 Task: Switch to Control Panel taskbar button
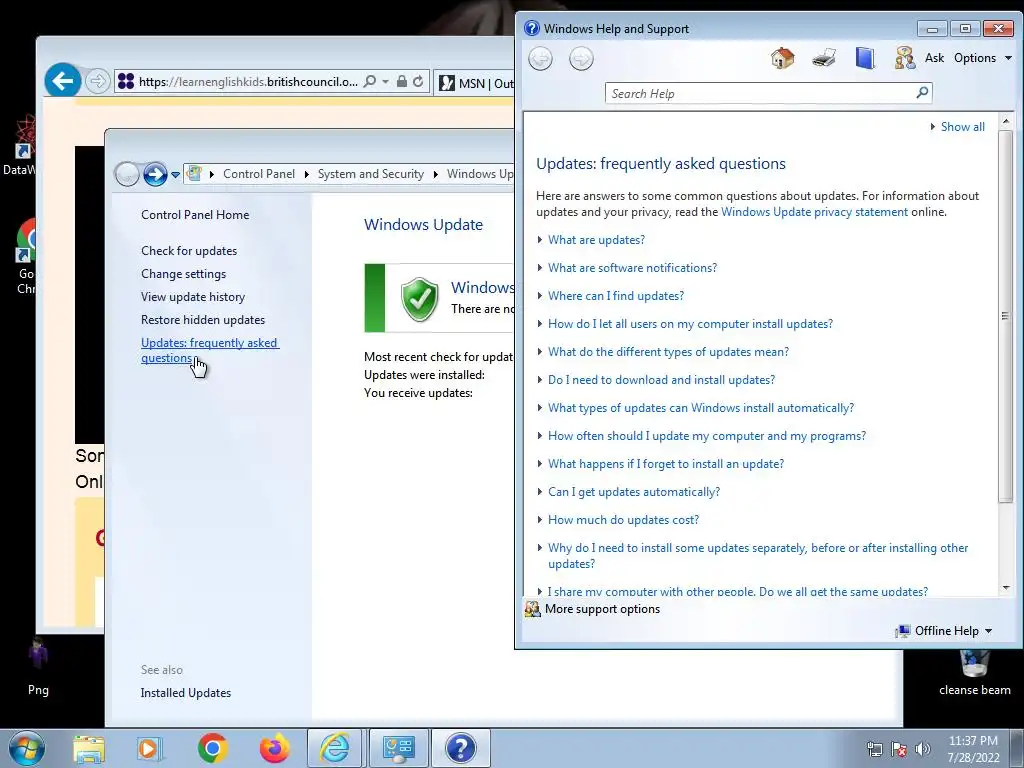point(399,748)
